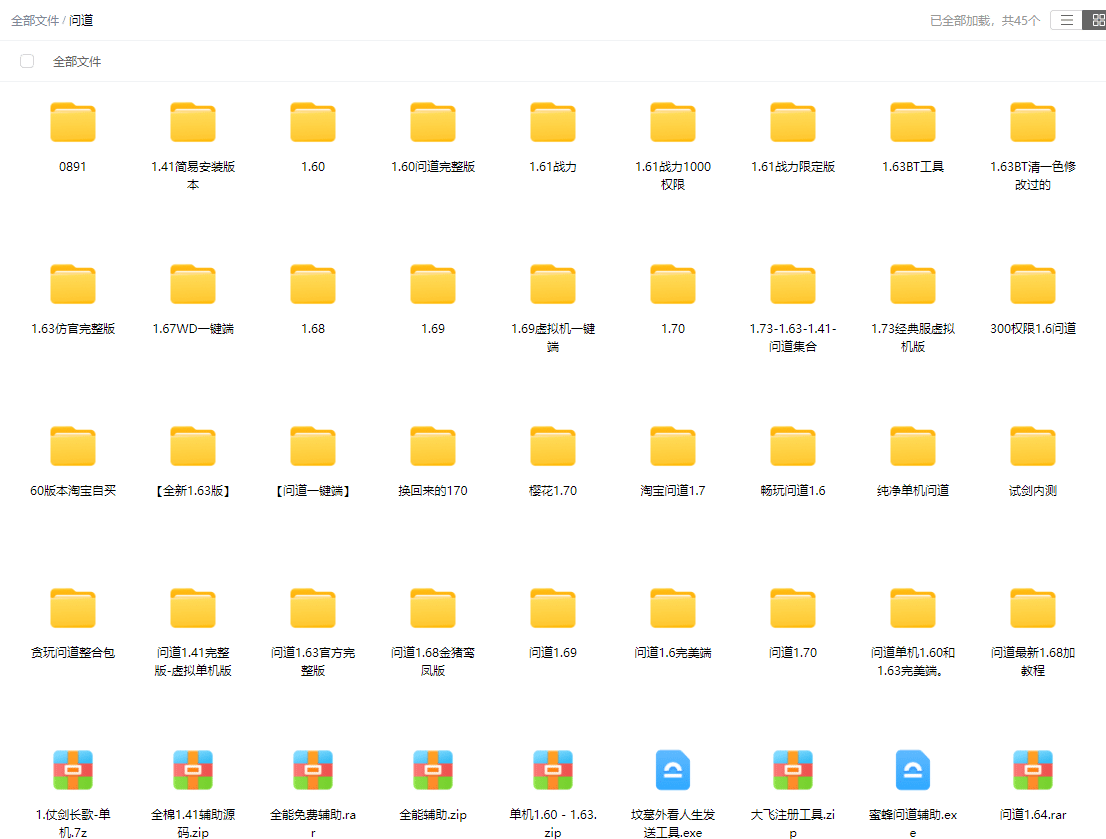Open the 樱花1.70 folder

click(553, 447)
